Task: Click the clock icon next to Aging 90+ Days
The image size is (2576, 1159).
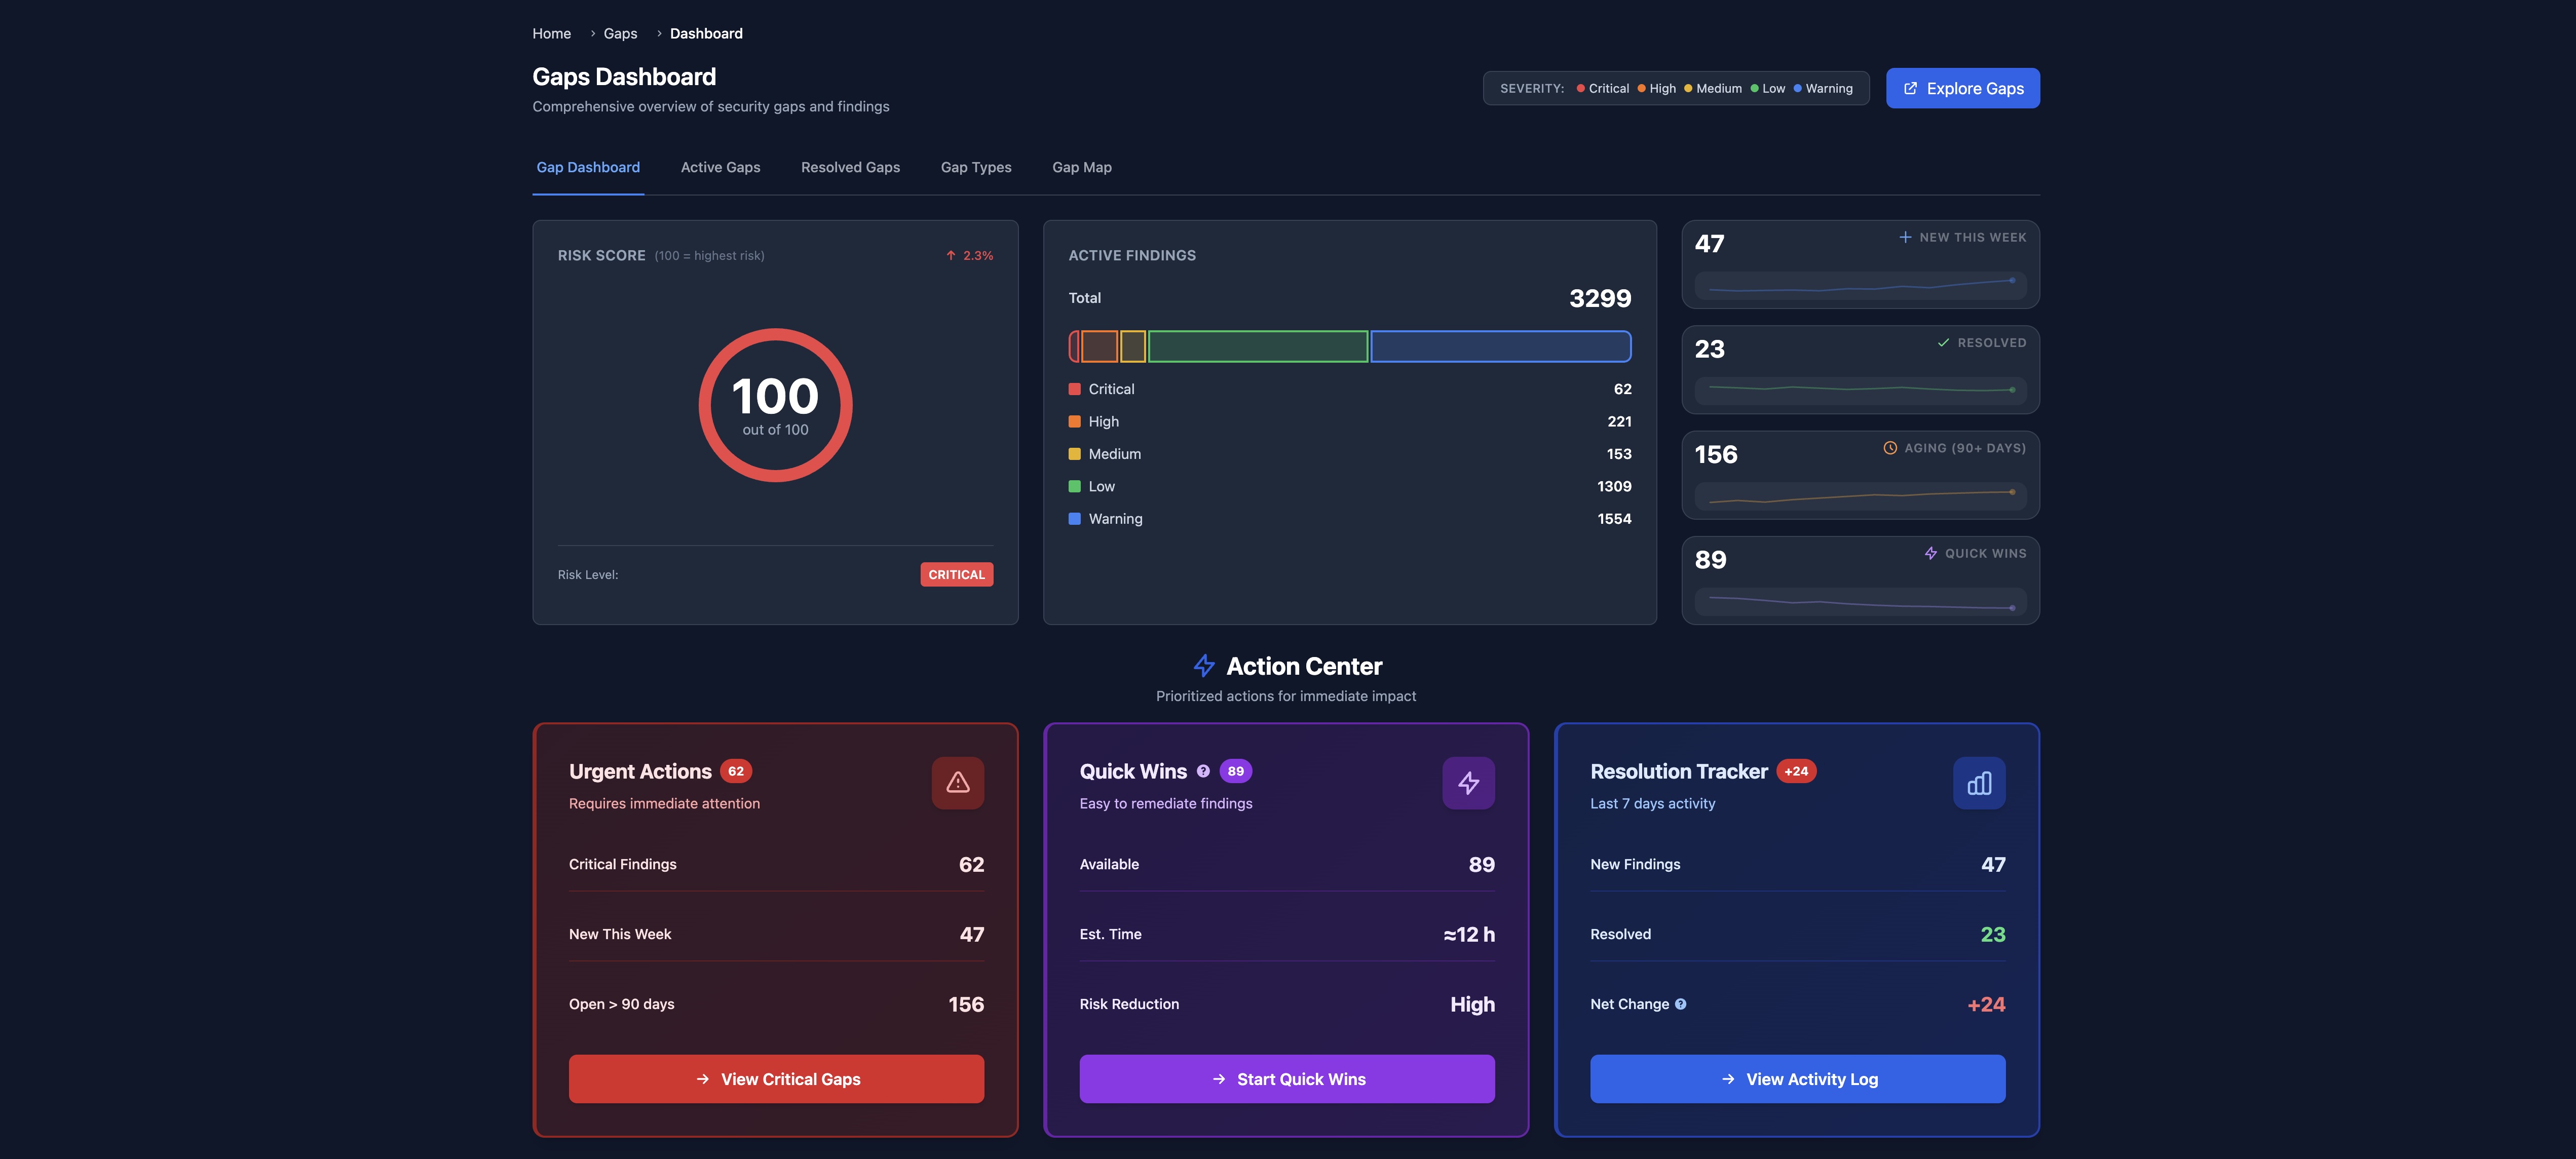Action: click(1889, 448)
